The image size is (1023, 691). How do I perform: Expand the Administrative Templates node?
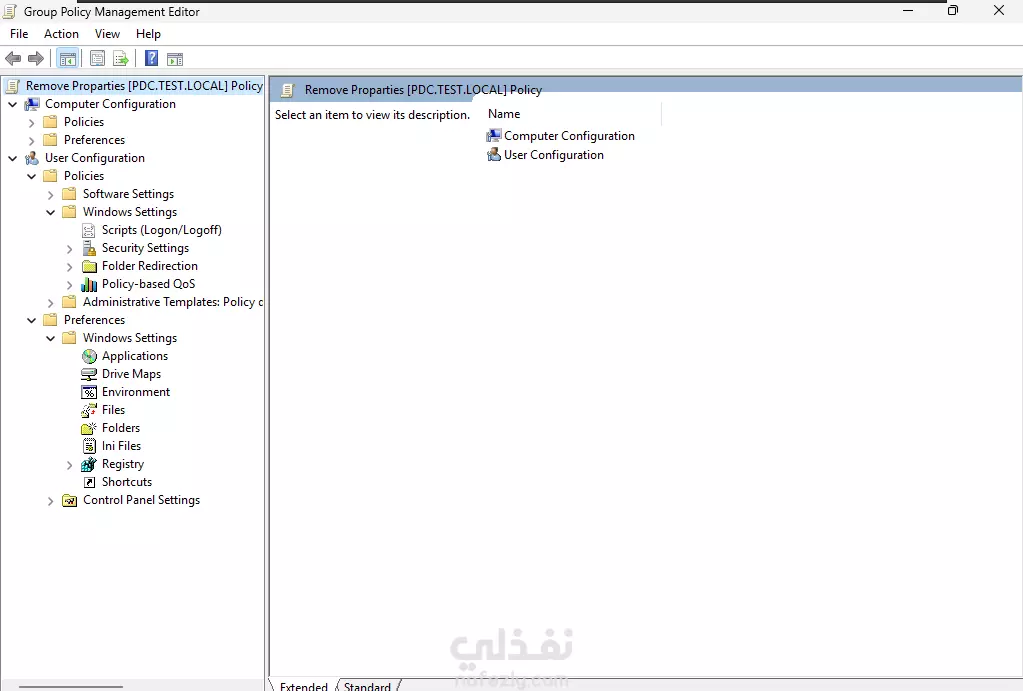pyautogui.click(x=50, y=303)
